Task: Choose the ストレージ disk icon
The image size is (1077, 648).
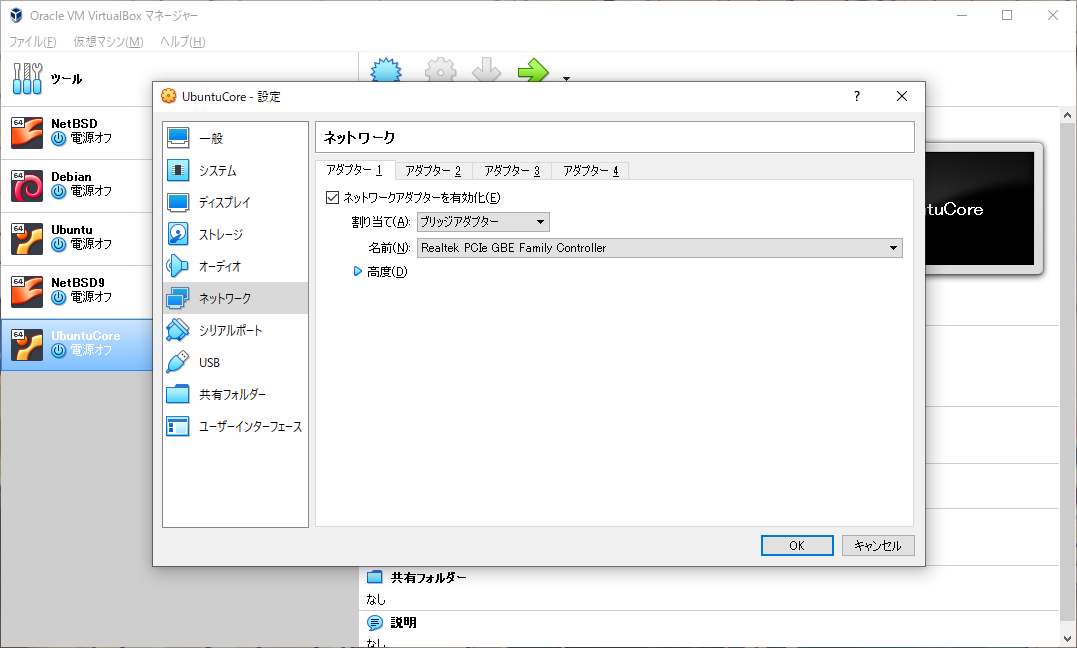Action: point(178,234)
